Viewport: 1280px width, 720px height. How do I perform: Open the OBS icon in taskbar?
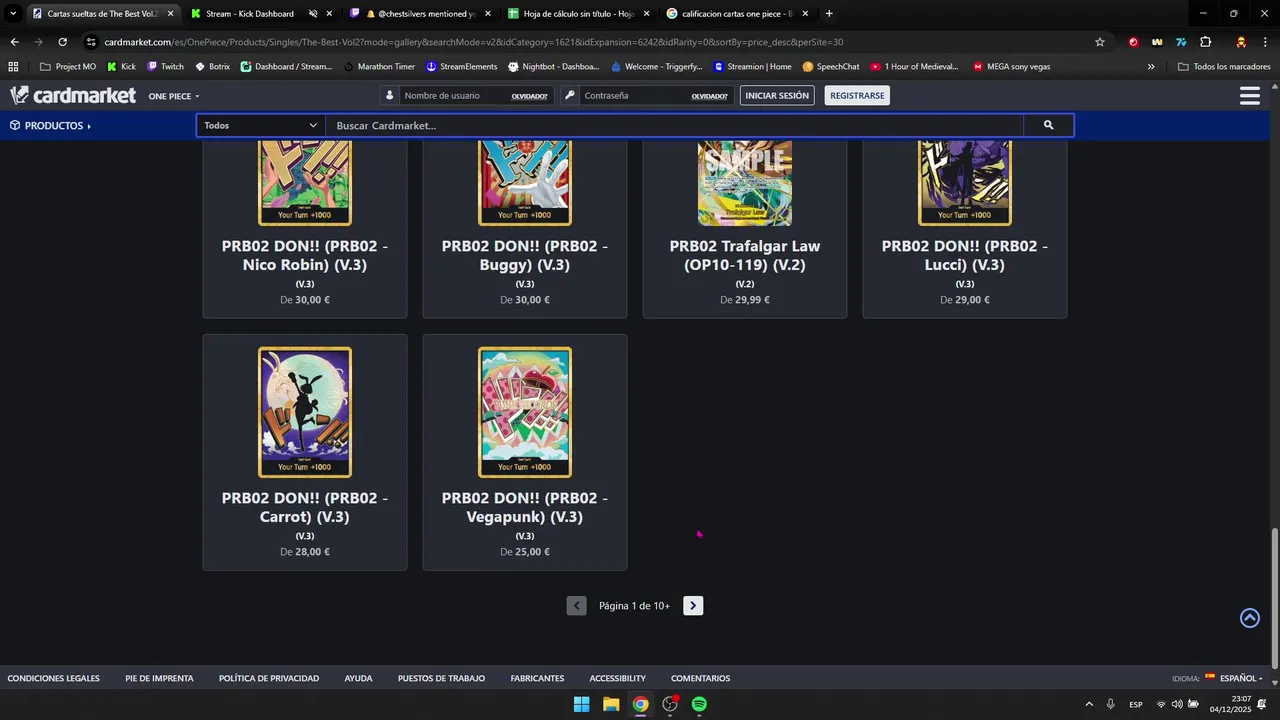670,704
